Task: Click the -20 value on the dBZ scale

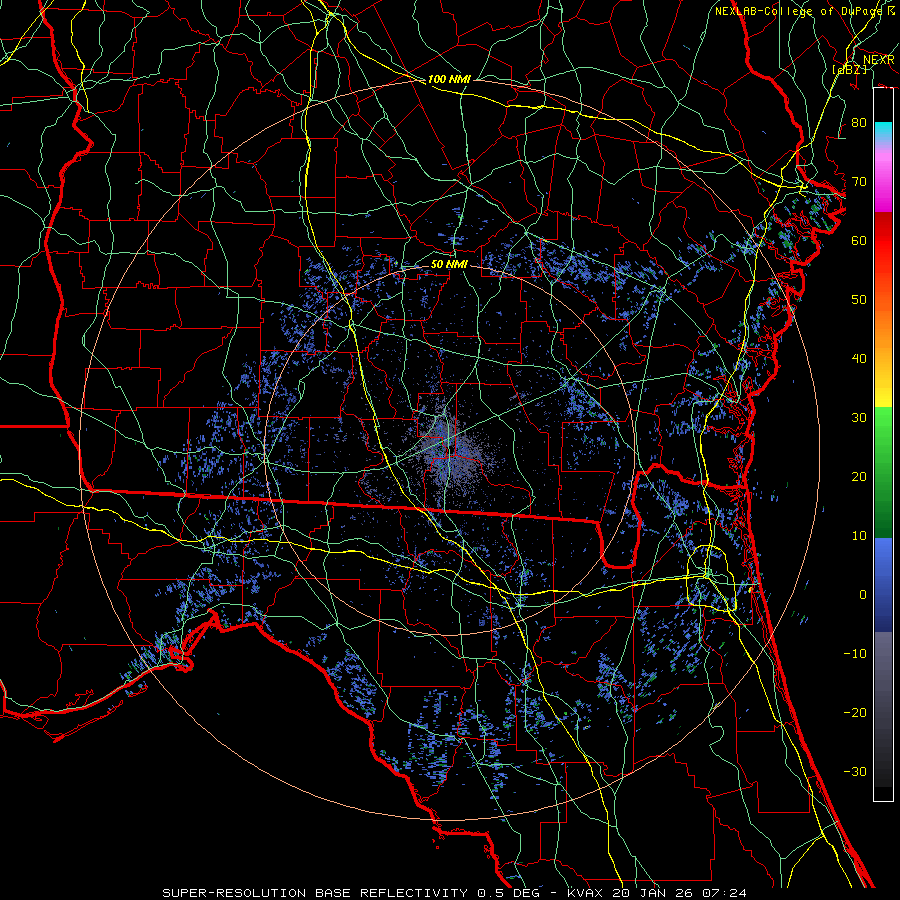Action: (855, 713)
